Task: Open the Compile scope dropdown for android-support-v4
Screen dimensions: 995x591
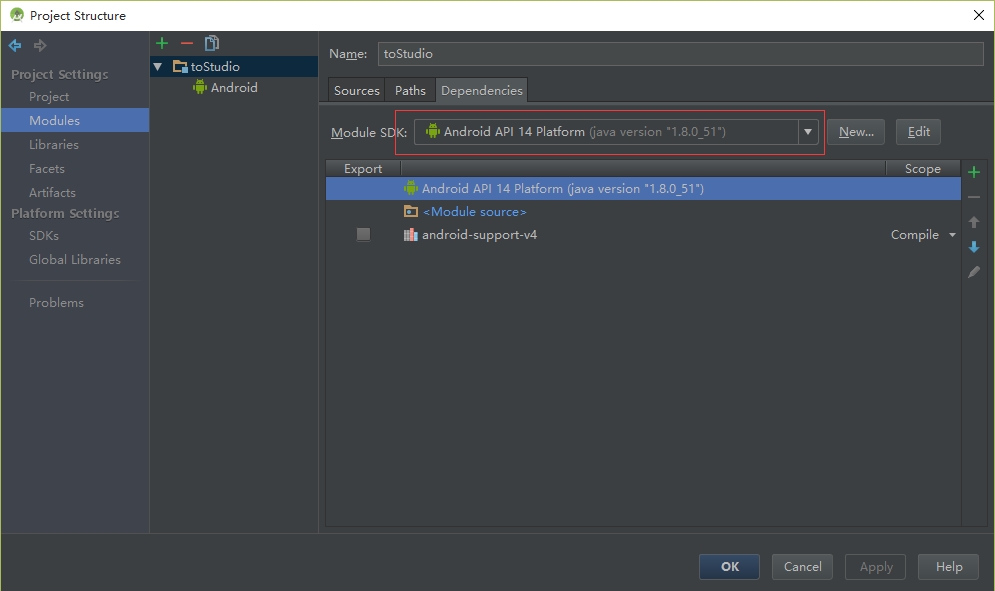Action: pyautogui.click(x=952, y=235)
